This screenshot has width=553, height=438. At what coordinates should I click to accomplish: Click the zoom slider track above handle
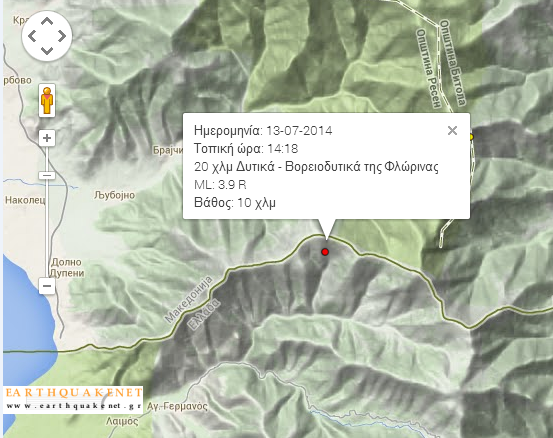tap(47, 159)
